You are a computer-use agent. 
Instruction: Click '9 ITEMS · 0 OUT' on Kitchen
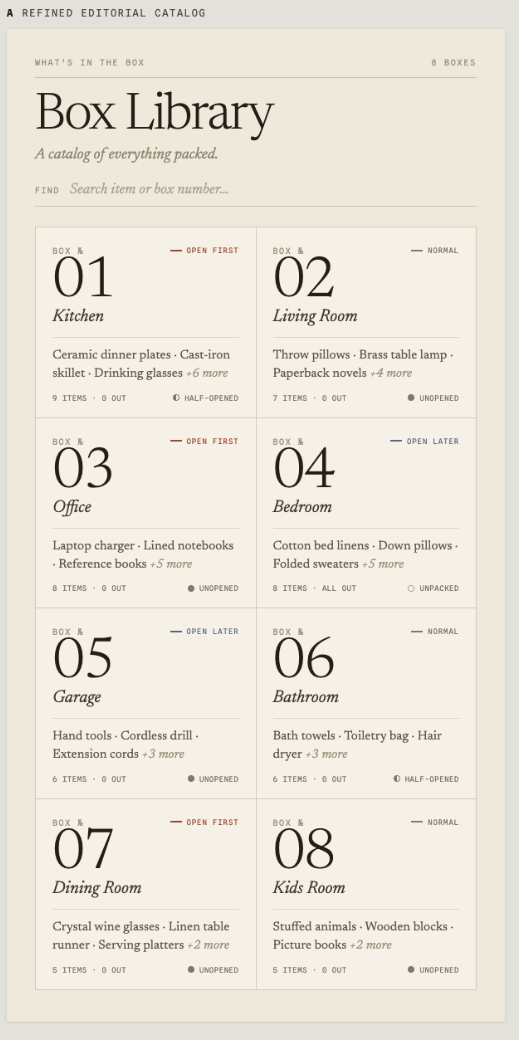click(89, 398)
